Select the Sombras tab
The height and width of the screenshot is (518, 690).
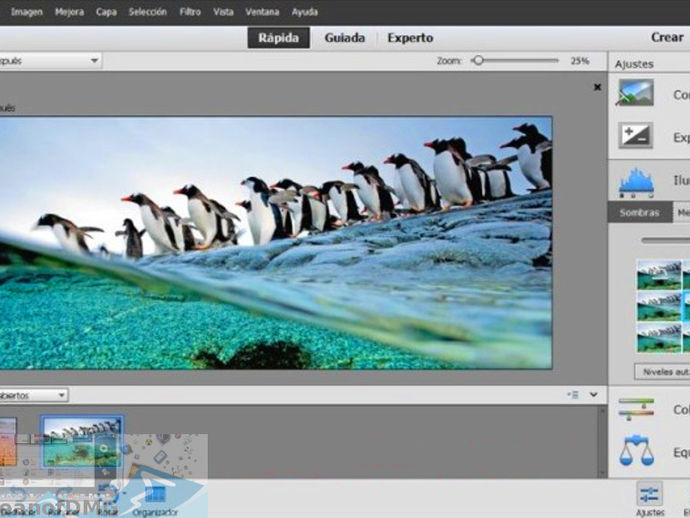[x=640, y=213]
